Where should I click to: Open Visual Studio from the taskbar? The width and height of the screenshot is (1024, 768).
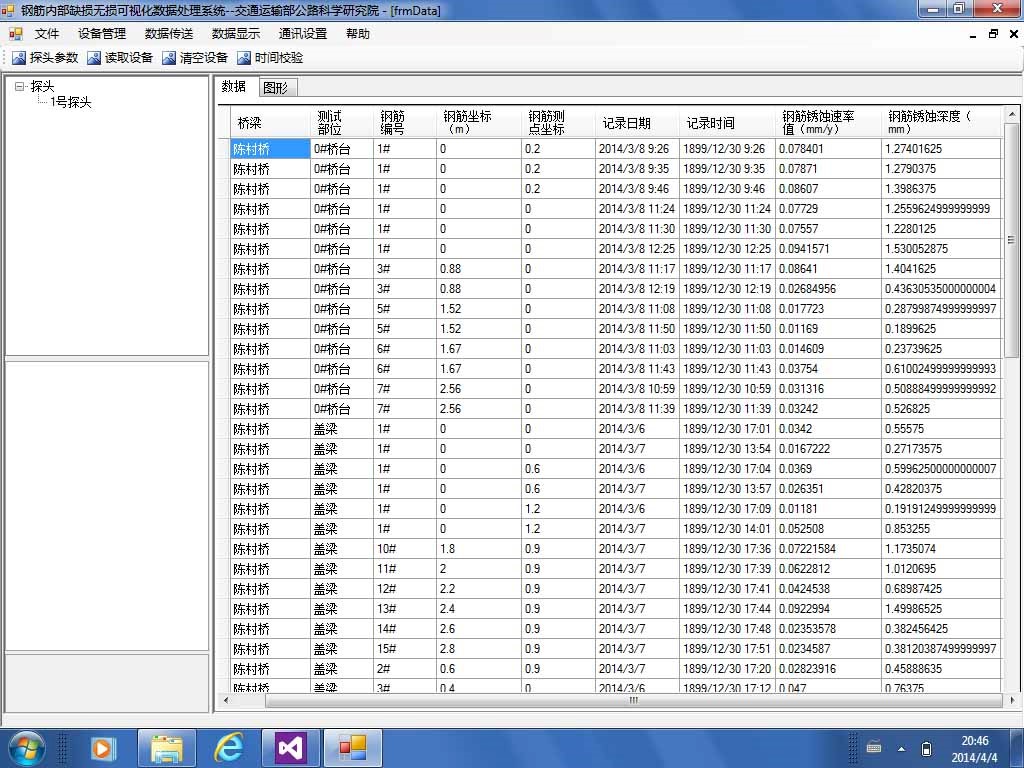(x=290, y=747)
